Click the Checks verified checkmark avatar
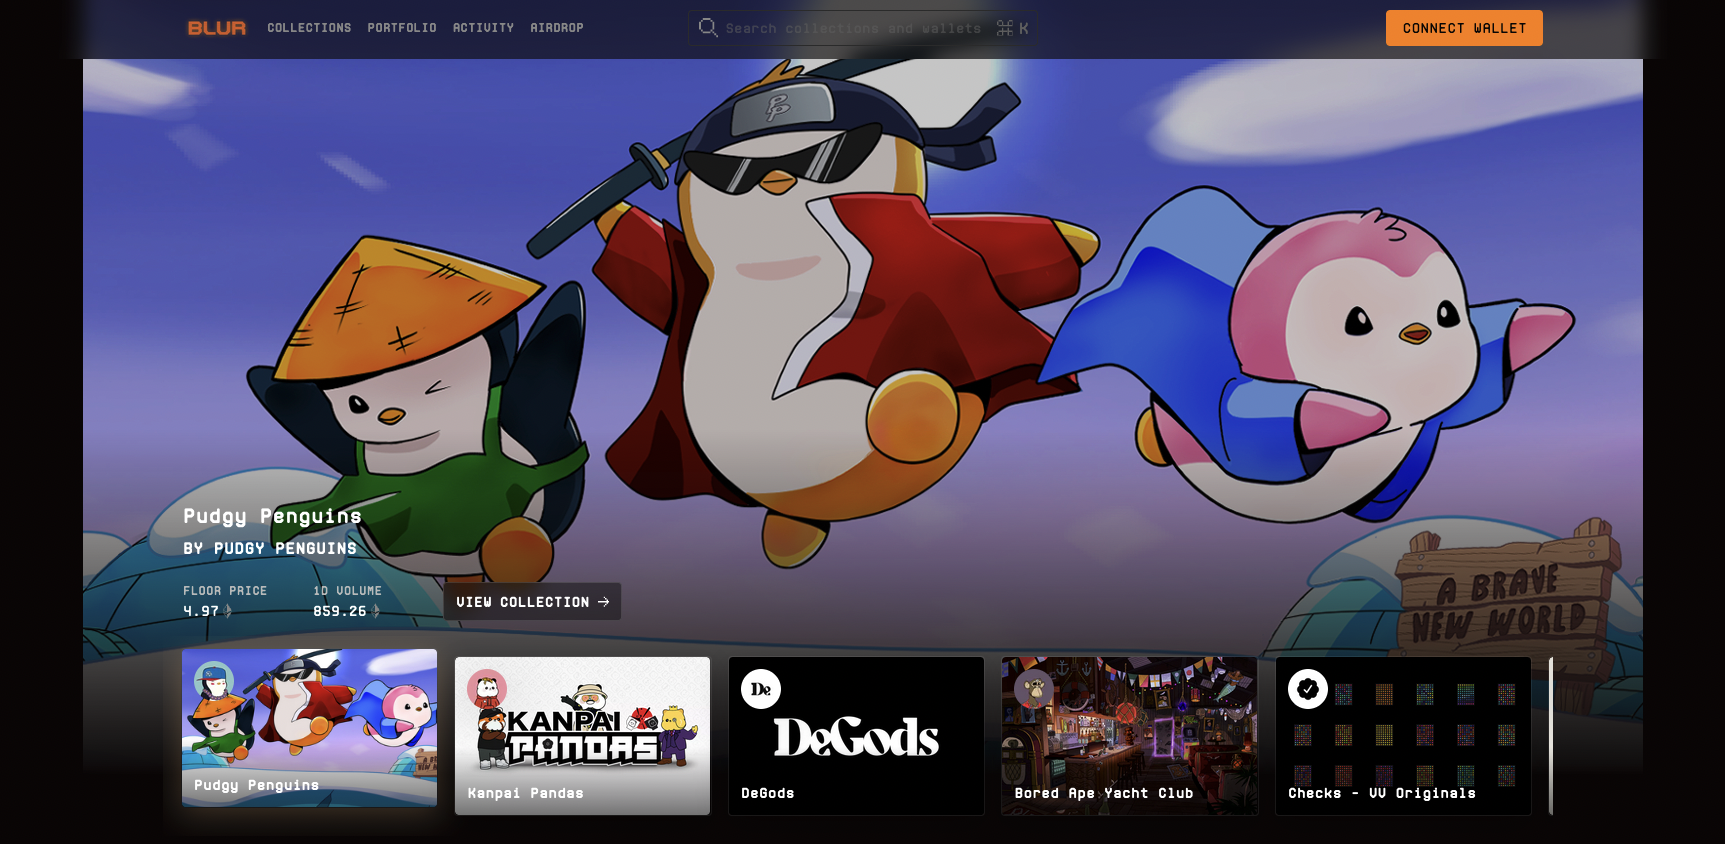 (x=1307, y=689)
